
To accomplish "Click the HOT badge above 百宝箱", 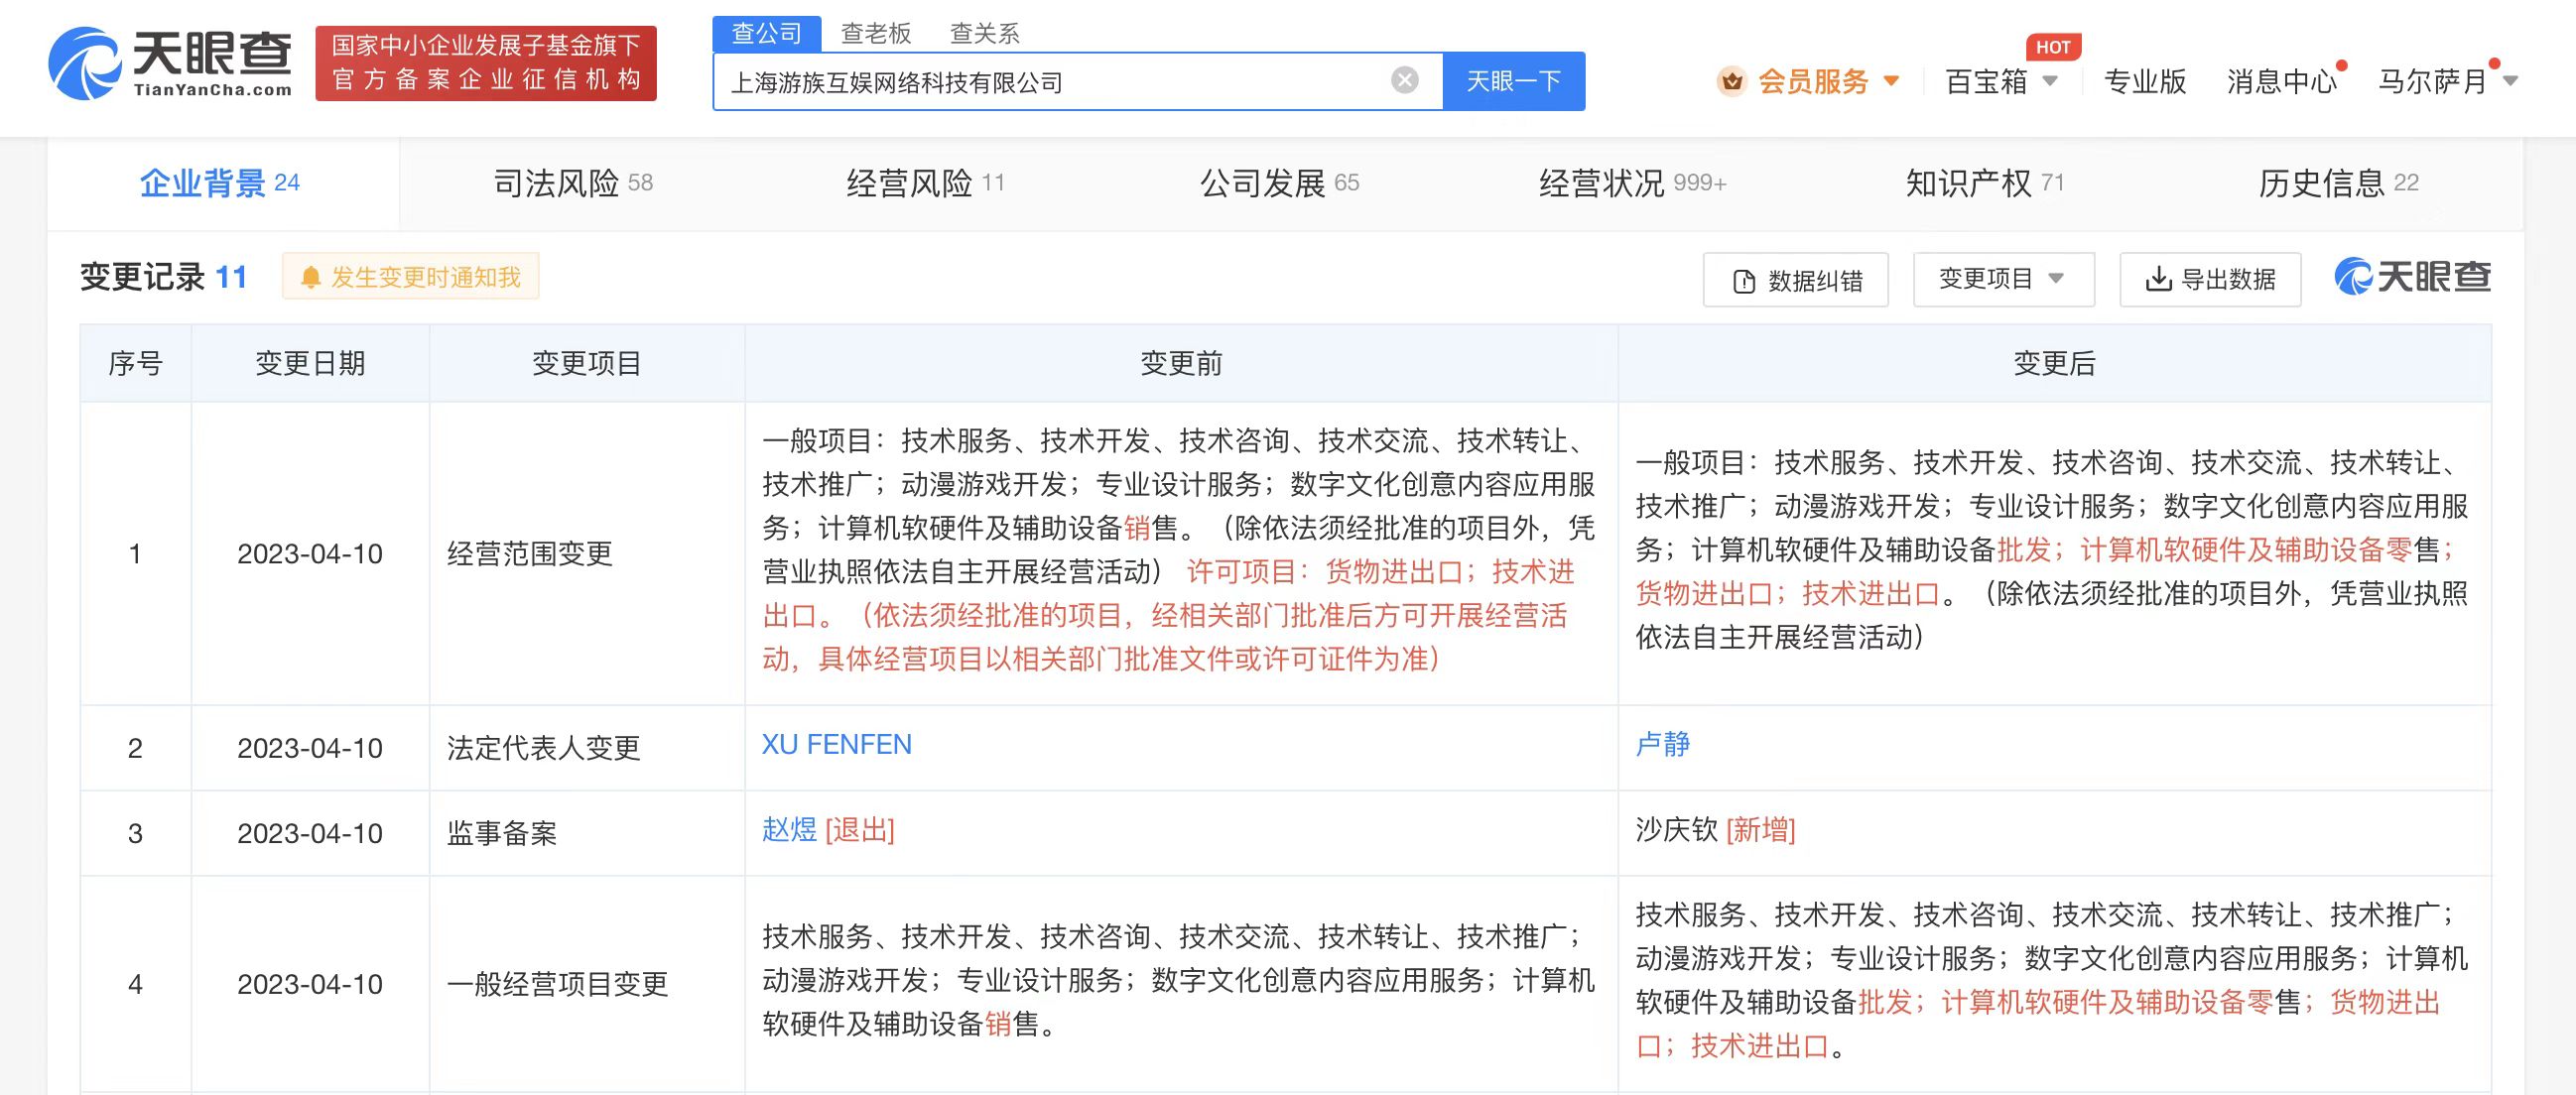I will point(2052,47).
